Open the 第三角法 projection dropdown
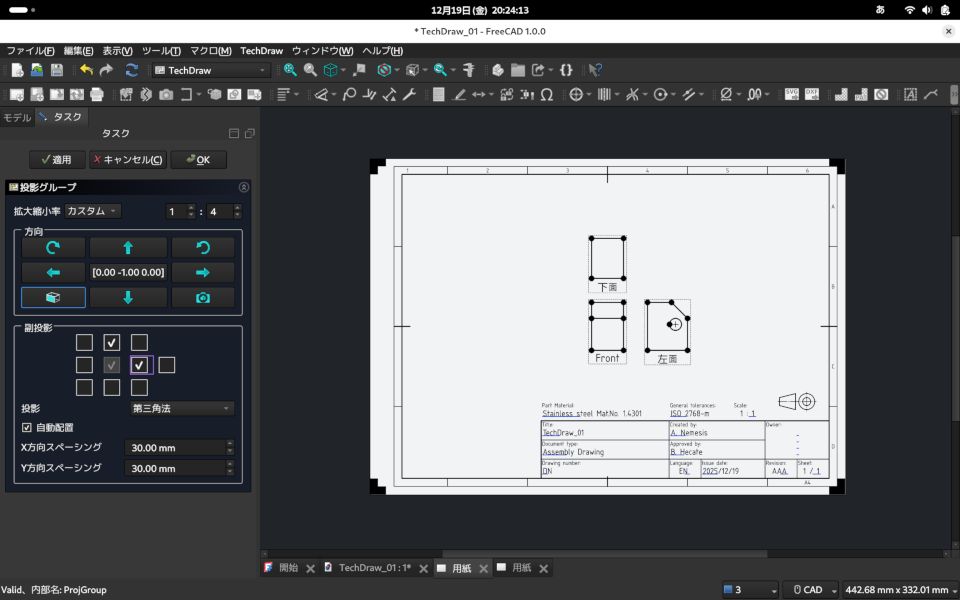This screenshot has height=600, width=960. click(x=182, y=408)
